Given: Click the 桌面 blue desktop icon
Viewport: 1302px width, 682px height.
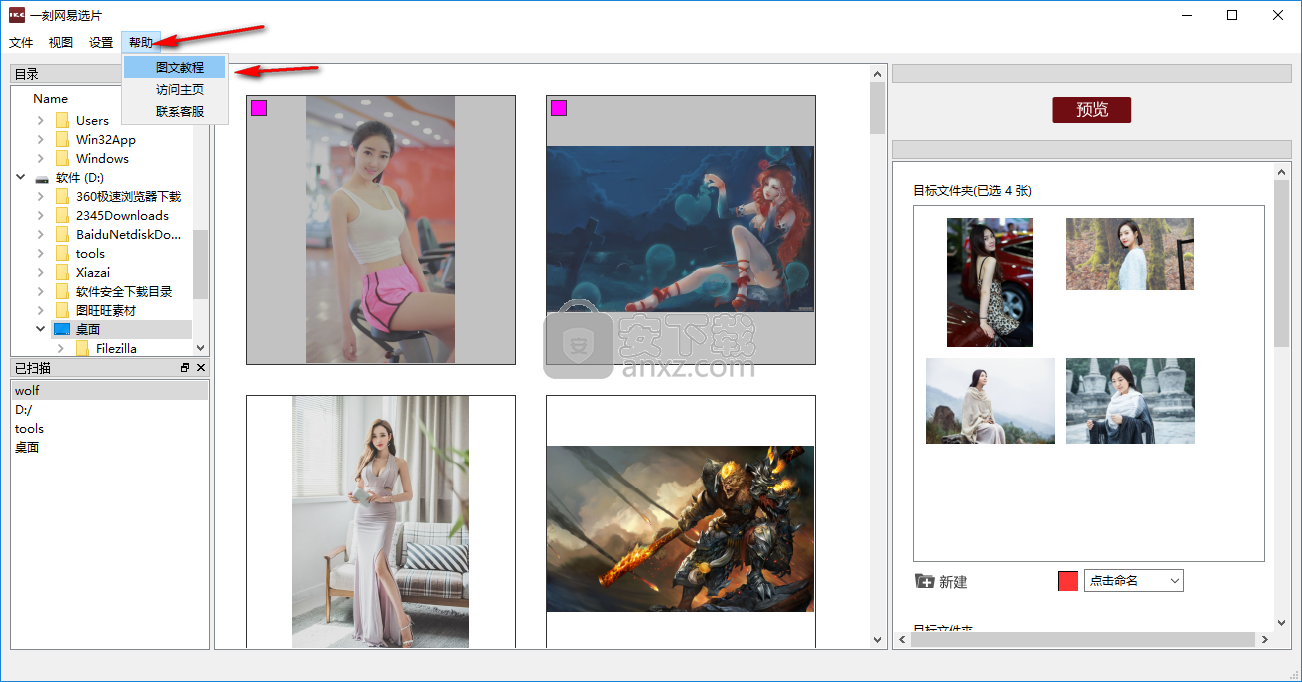Looking at the screenshot, I should pos(63,329).
